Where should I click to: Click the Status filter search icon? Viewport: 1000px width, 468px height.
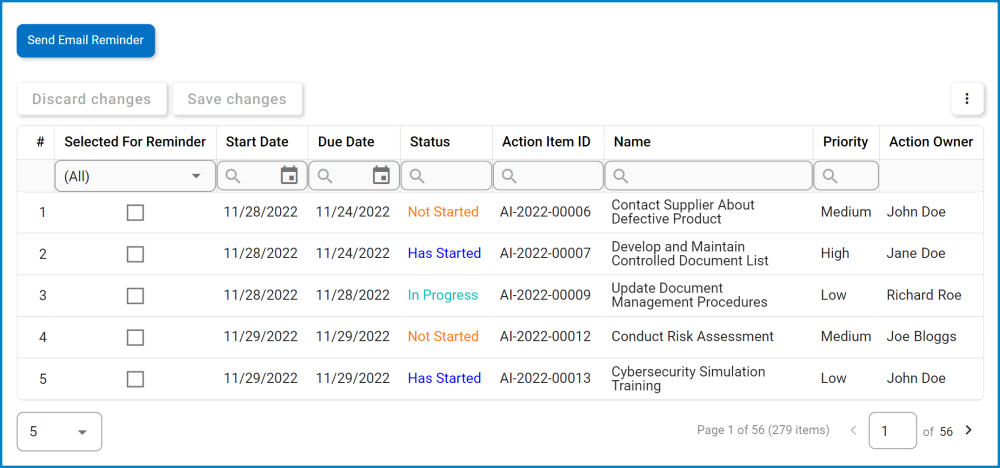click(417, 176)
